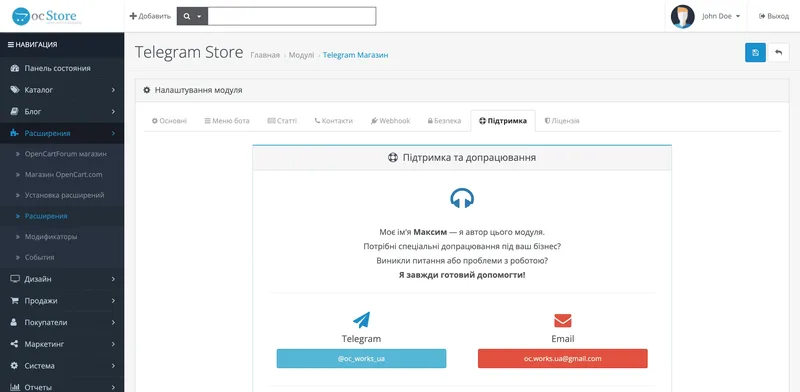
Task: Expand the Продажи menu
Action: 62,301
